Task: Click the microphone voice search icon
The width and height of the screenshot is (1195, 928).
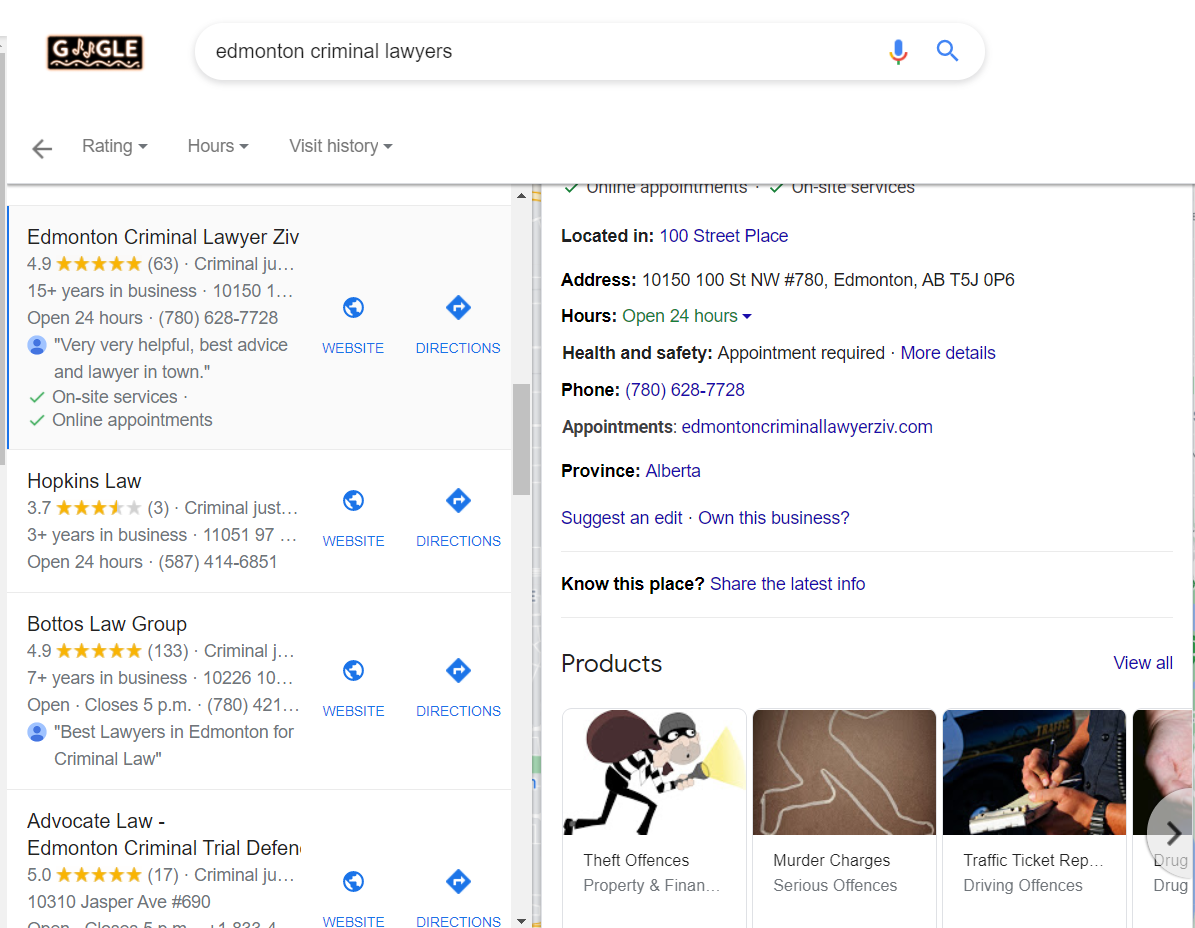Action: [898, 52]
